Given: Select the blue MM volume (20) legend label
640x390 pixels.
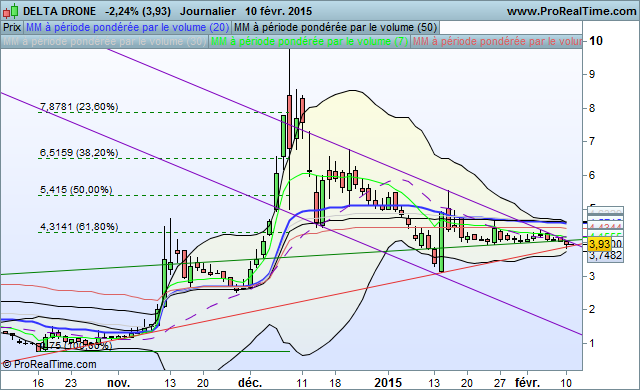Looking at the screenshot, I should (x=127, y=27).
